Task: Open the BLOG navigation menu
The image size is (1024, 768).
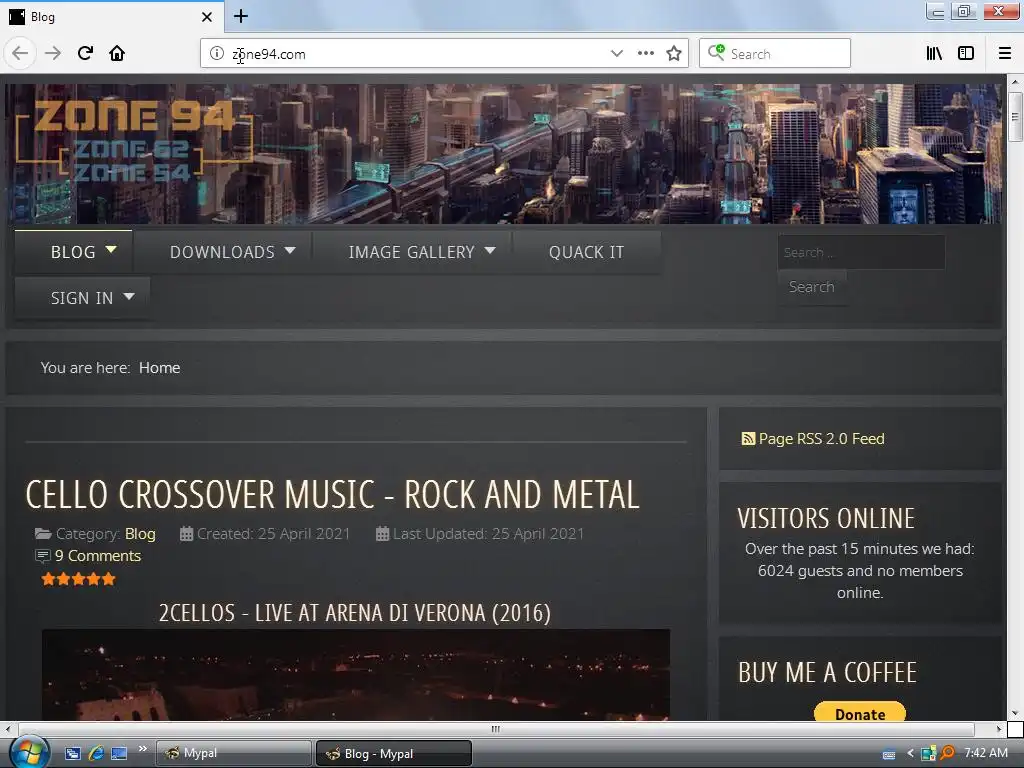Action: [x=73, y=252]
